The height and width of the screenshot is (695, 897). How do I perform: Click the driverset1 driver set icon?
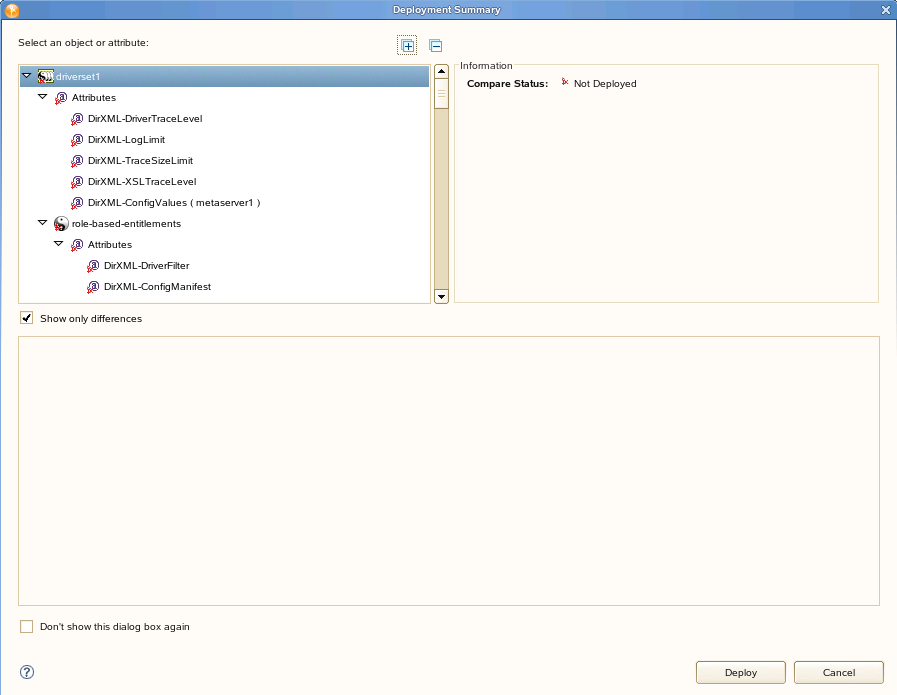[46, 77]
